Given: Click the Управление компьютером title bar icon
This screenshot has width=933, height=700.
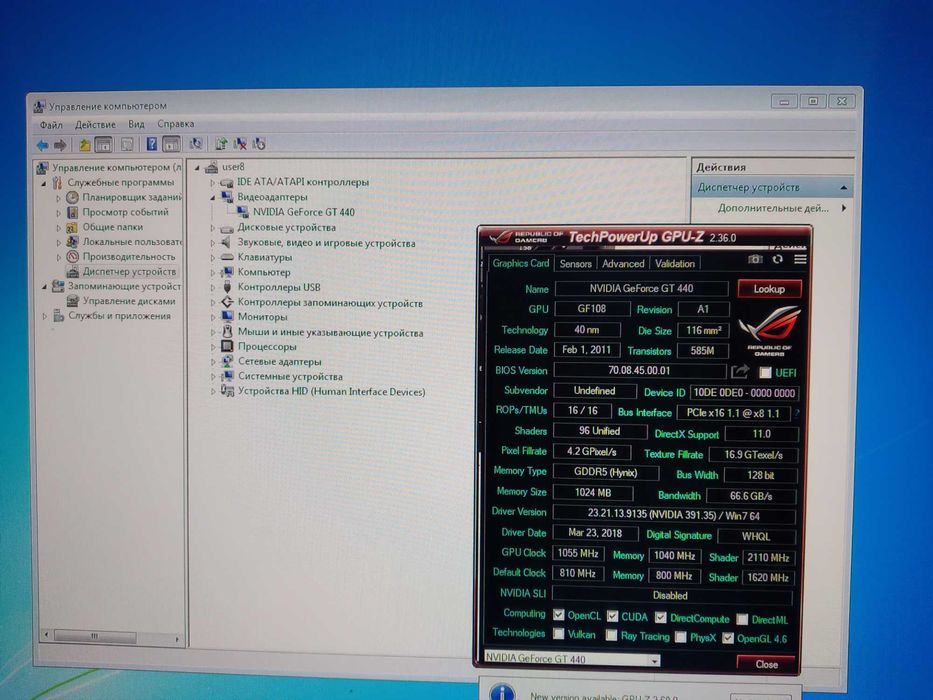Looking at the screenshot, I should [39, 107].
